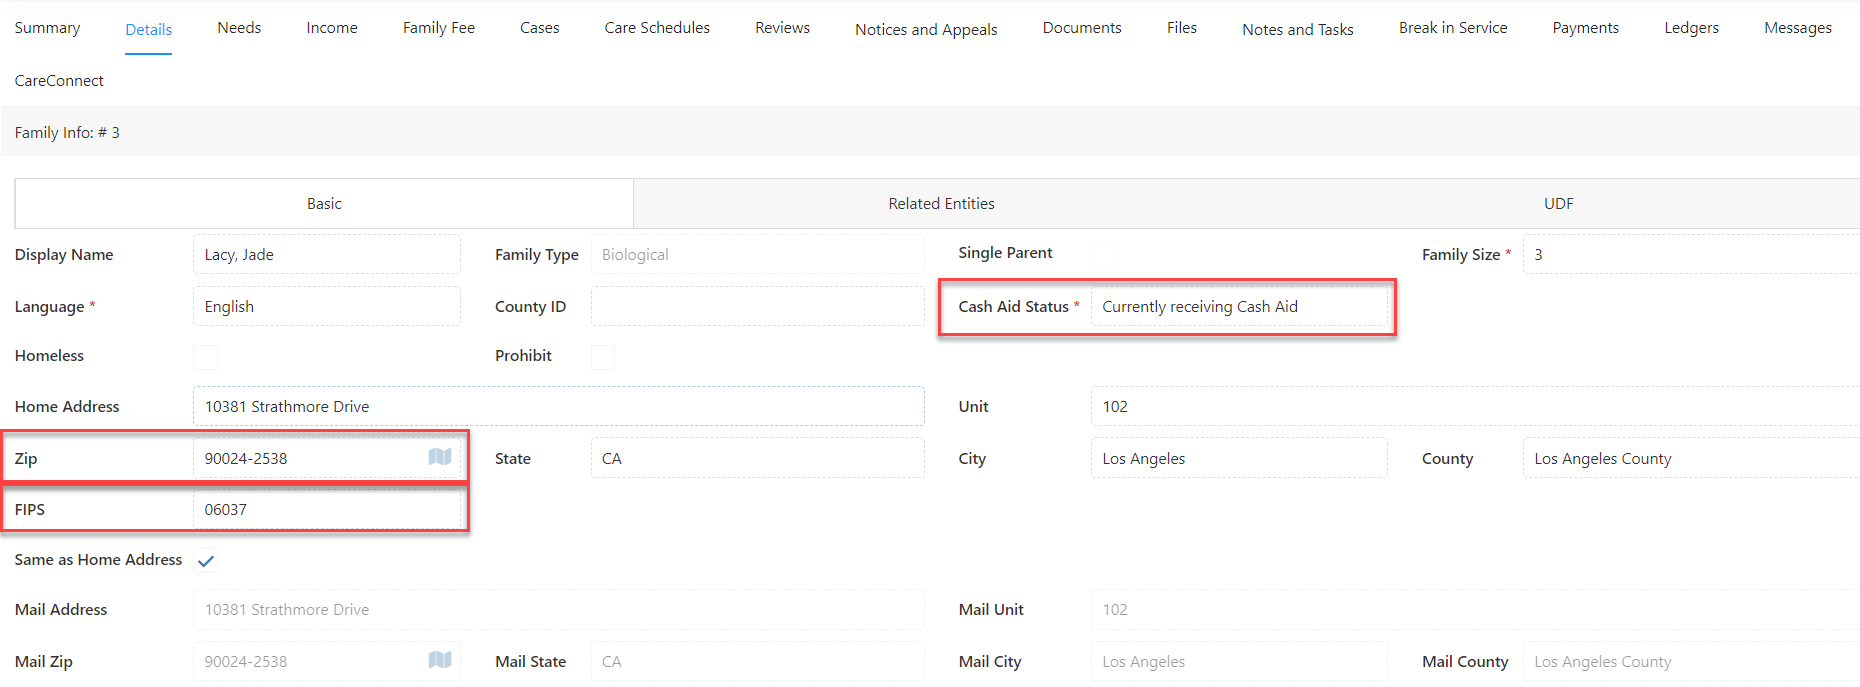Click the empty County ID field
This screenshot has height=687, width=1860.
coord(757,306)
